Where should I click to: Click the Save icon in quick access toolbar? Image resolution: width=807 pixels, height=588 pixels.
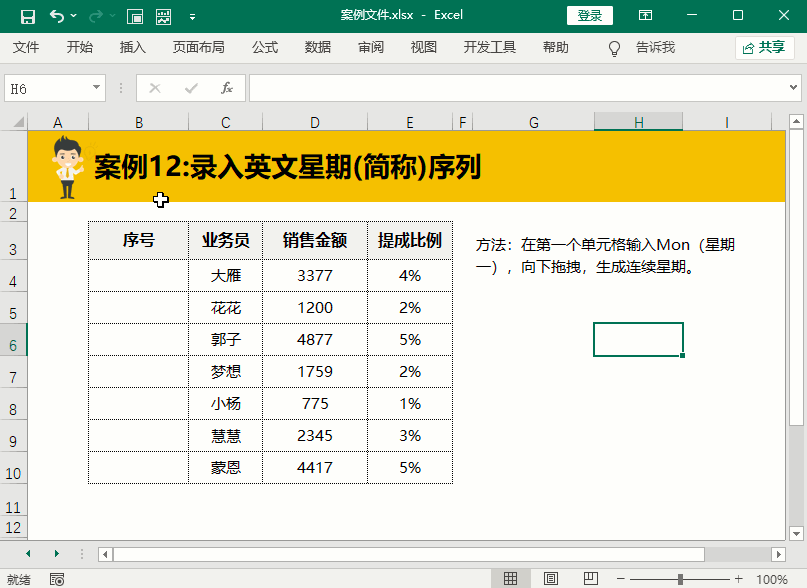click(27, 16)
